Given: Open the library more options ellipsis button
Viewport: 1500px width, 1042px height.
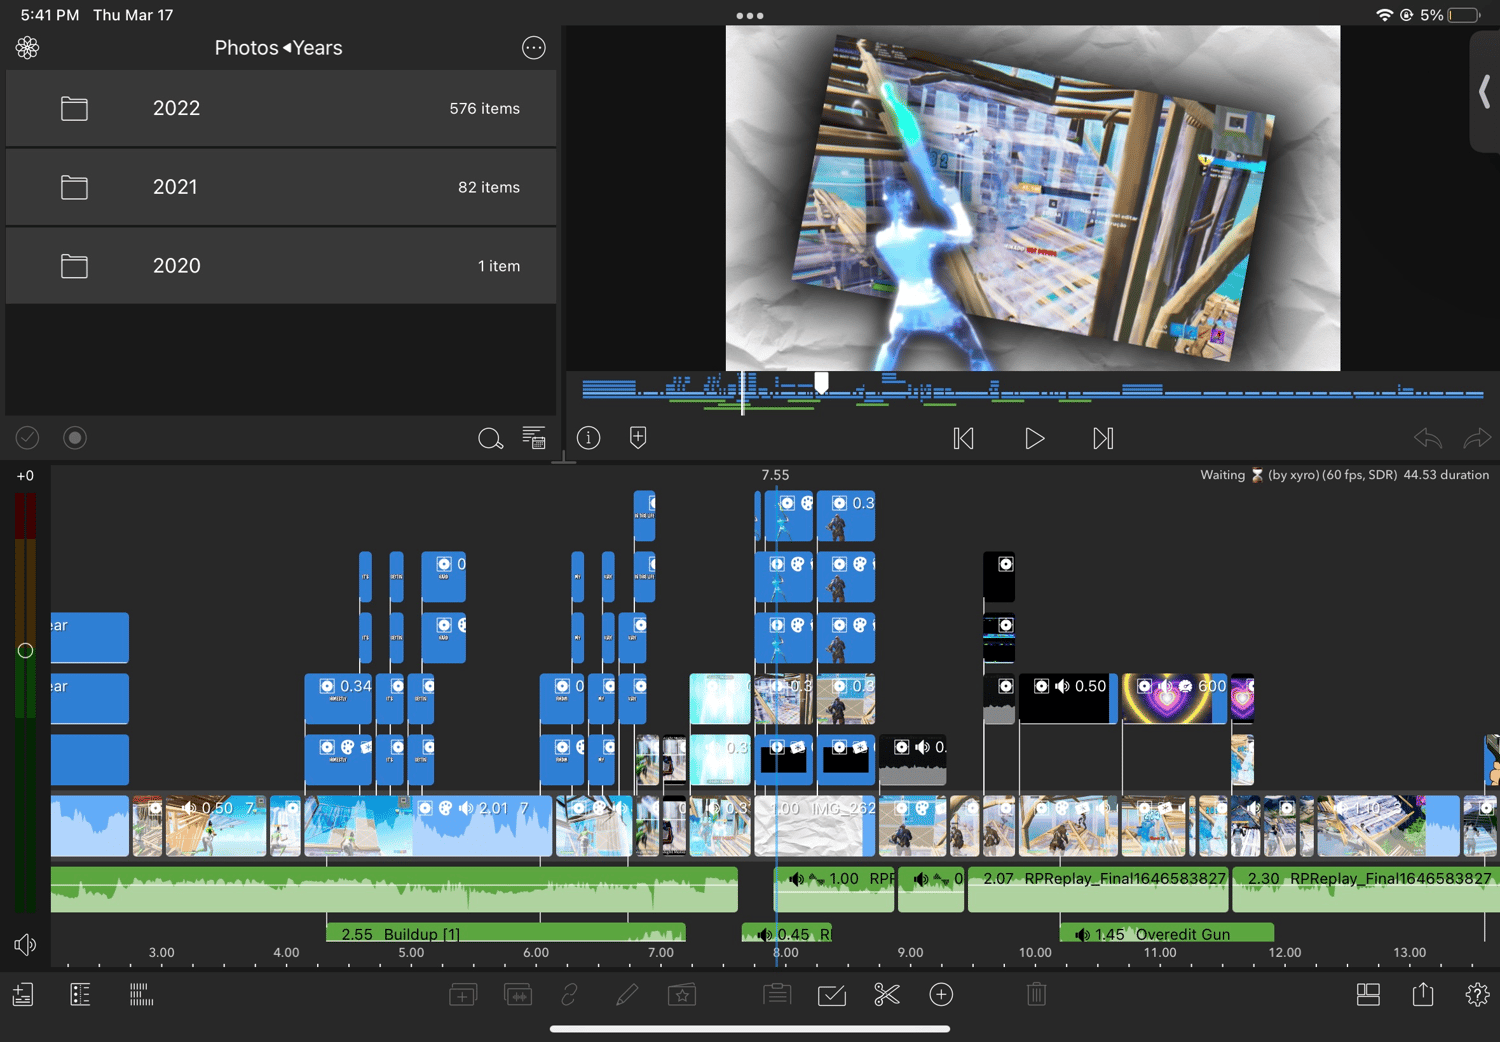Looking at the screenshot, I should [534, 47].
